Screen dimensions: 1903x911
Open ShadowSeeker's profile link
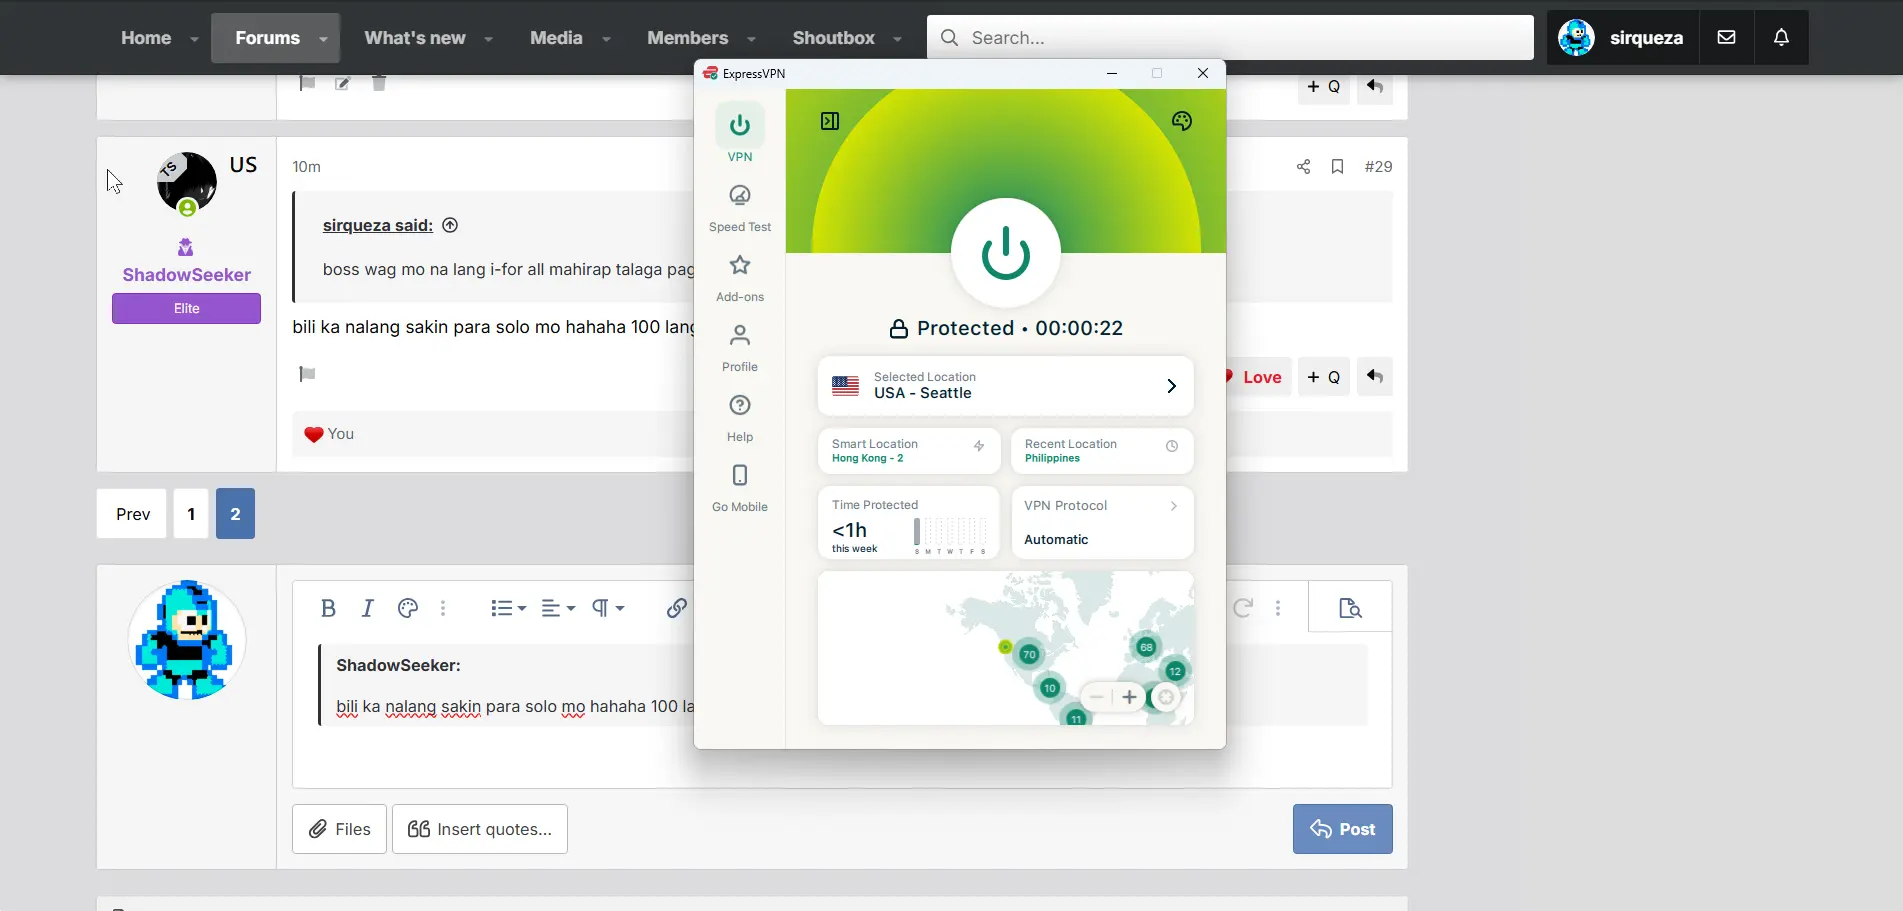point(186,275)
